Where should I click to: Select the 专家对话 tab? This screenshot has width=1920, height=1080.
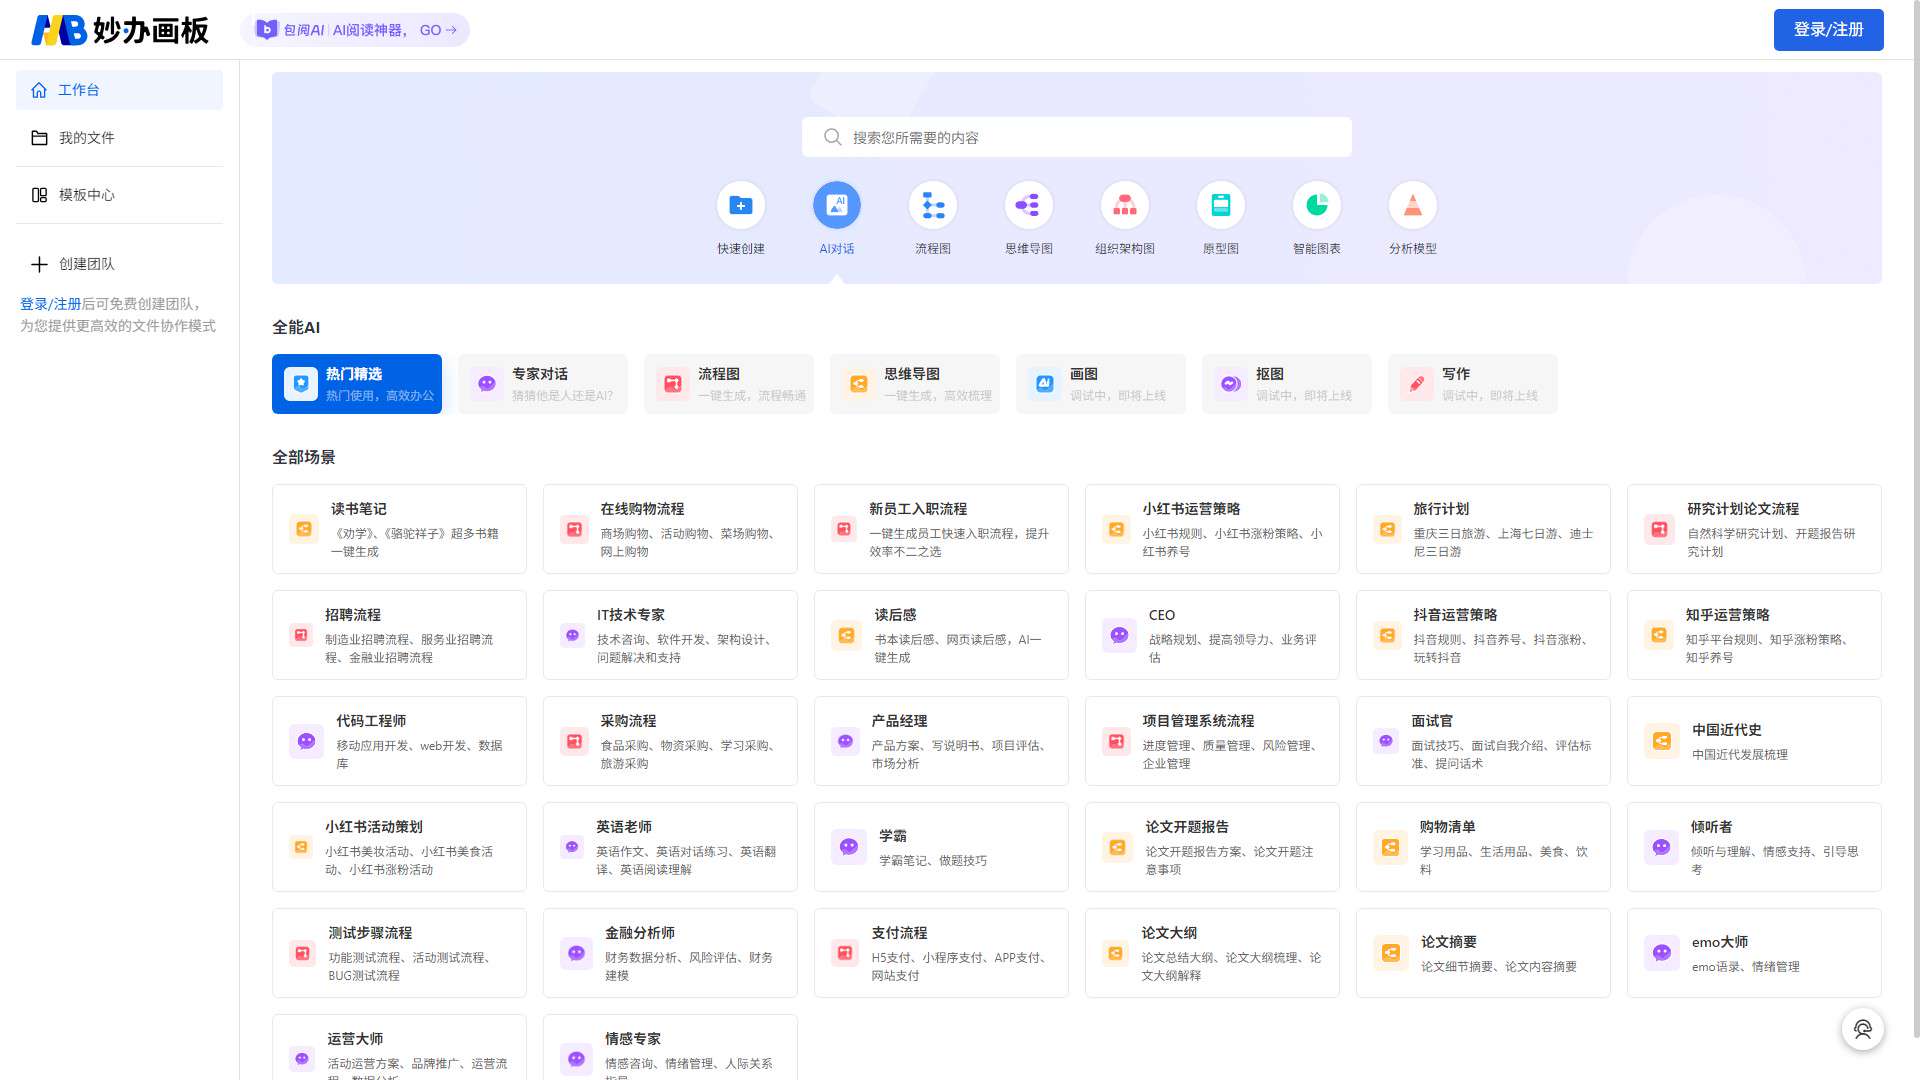pos(543,384)
